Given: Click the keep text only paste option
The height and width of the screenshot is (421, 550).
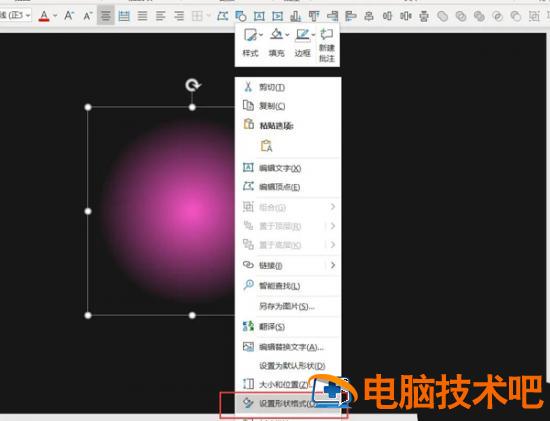Looking at the screenshot, I should (x=267, y=146).
